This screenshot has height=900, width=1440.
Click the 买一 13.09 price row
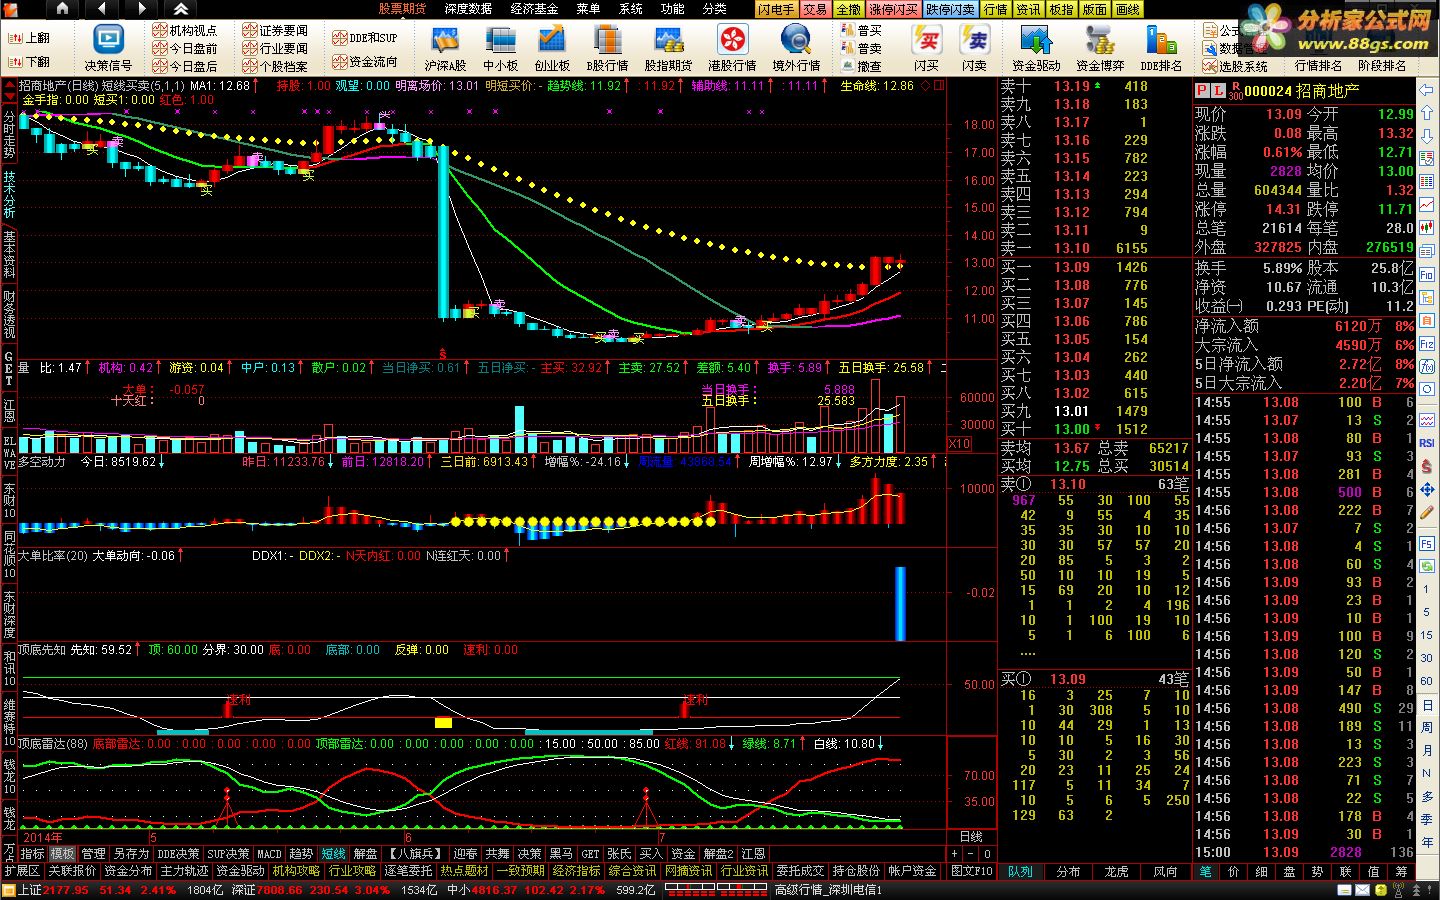(1095, 267)
